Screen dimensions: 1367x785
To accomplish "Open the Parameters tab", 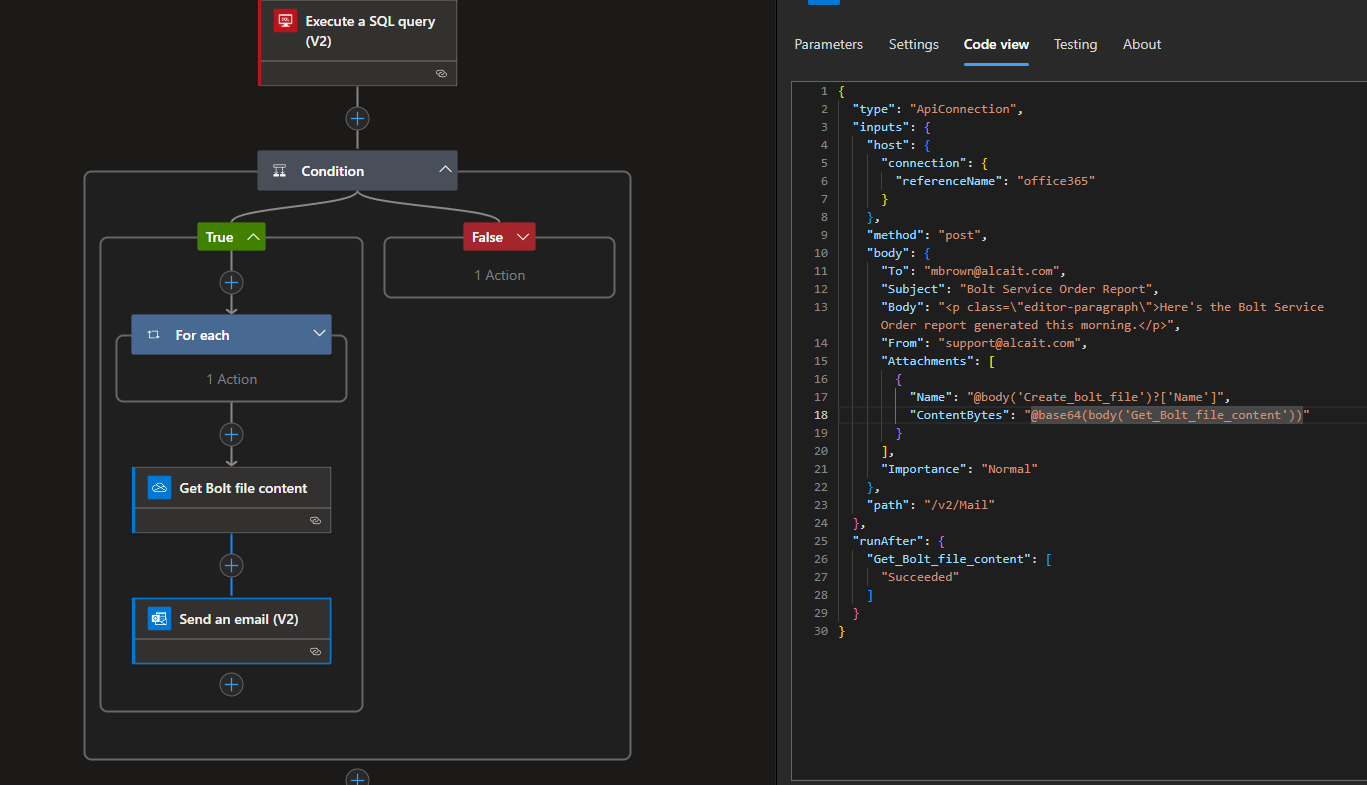I will [x=828, y=44].
